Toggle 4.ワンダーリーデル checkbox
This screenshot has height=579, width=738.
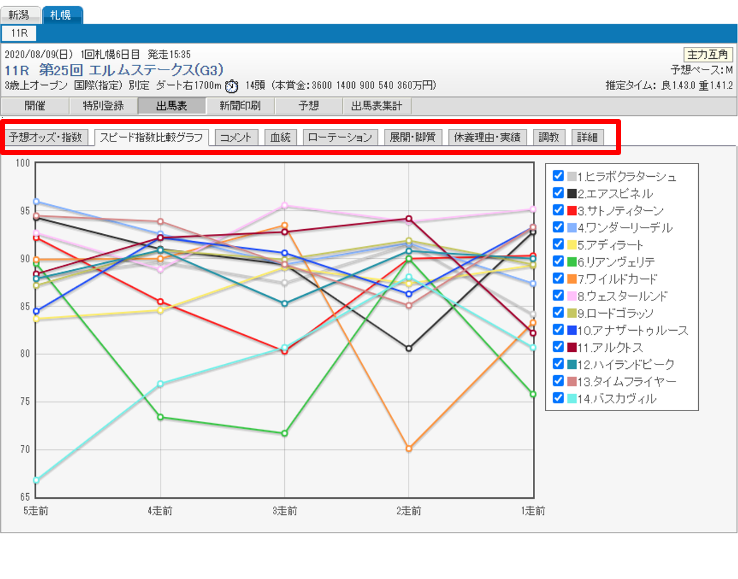tap(558, 227)
